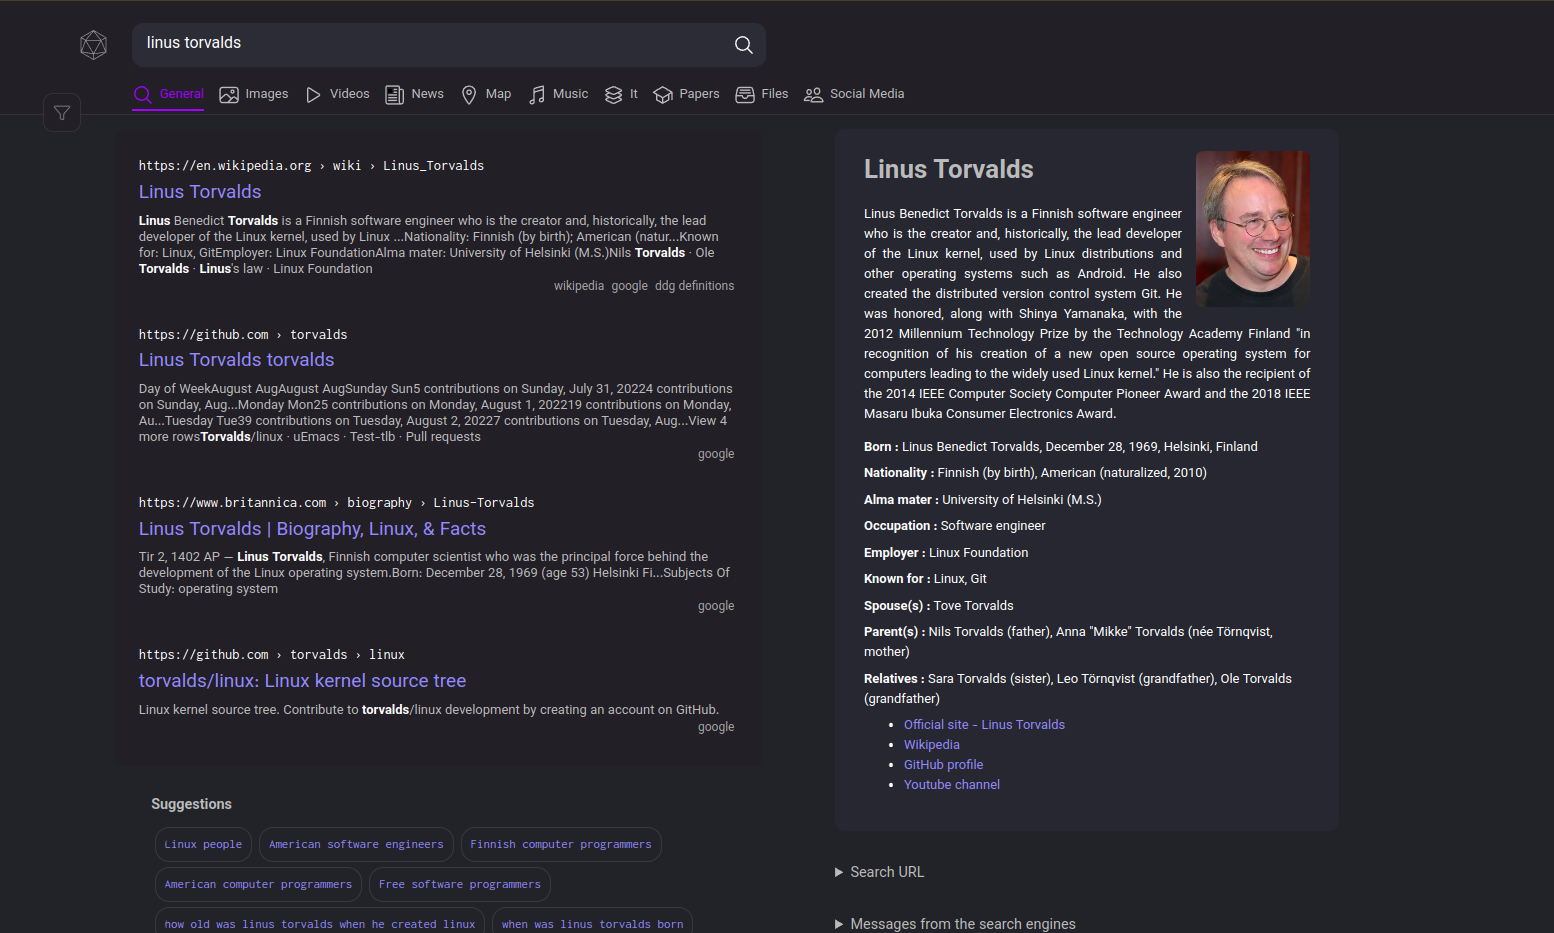Open the Wikipedia link in infobox
This screenshot has height=933, width=1554.
click(x=932, y=745)
